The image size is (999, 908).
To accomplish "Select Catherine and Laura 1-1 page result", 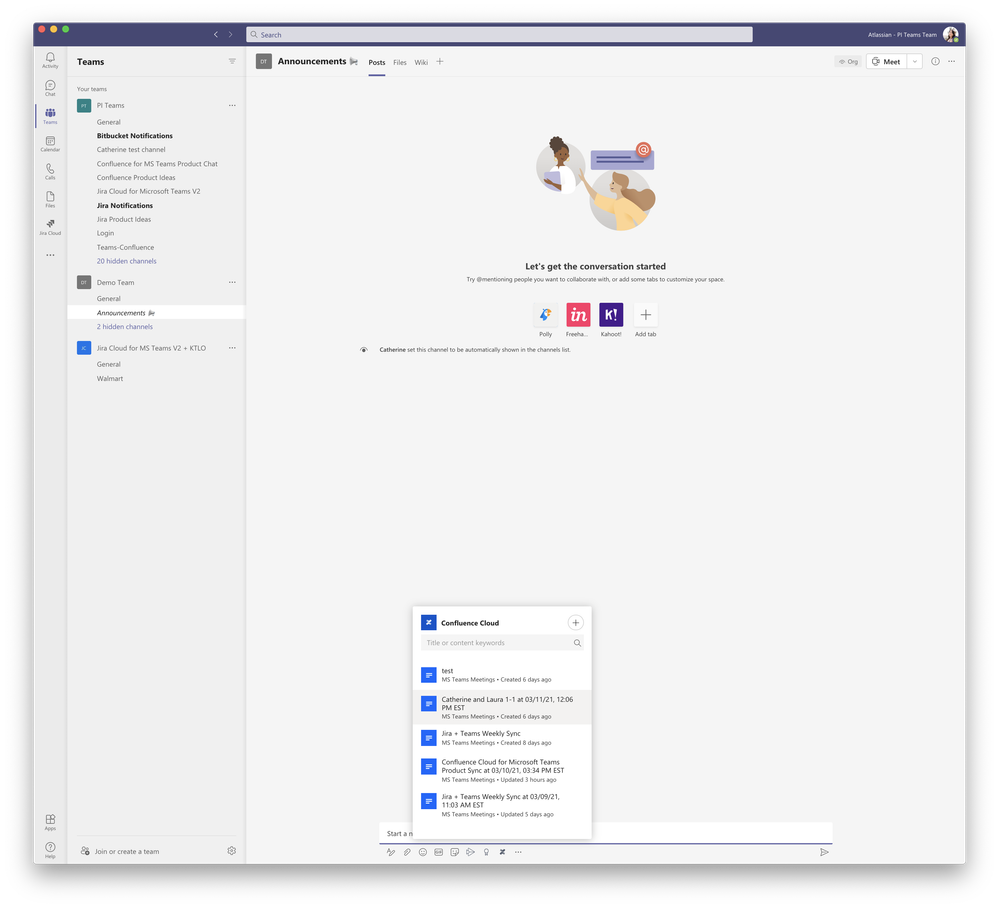I will (x=502, y=707).
